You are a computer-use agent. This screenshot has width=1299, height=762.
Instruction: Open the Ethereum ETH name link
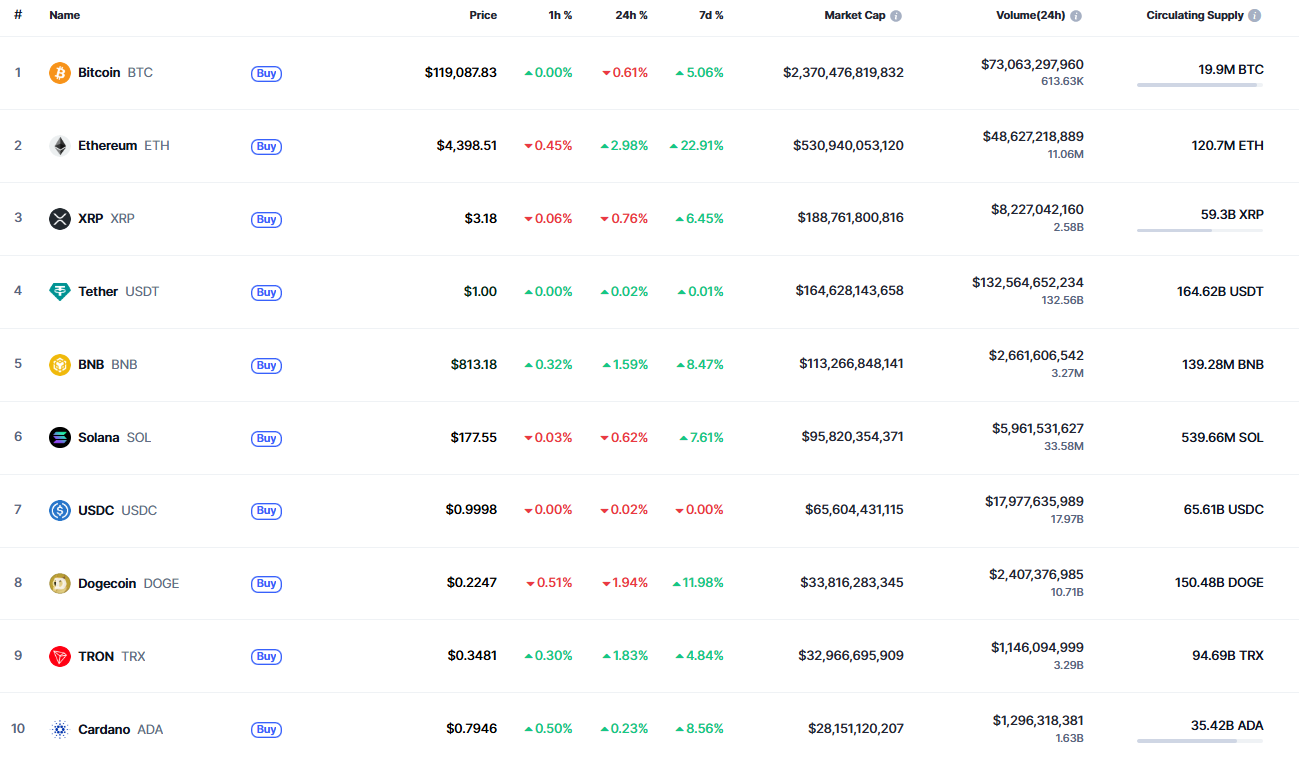click(x=124, y=146)
